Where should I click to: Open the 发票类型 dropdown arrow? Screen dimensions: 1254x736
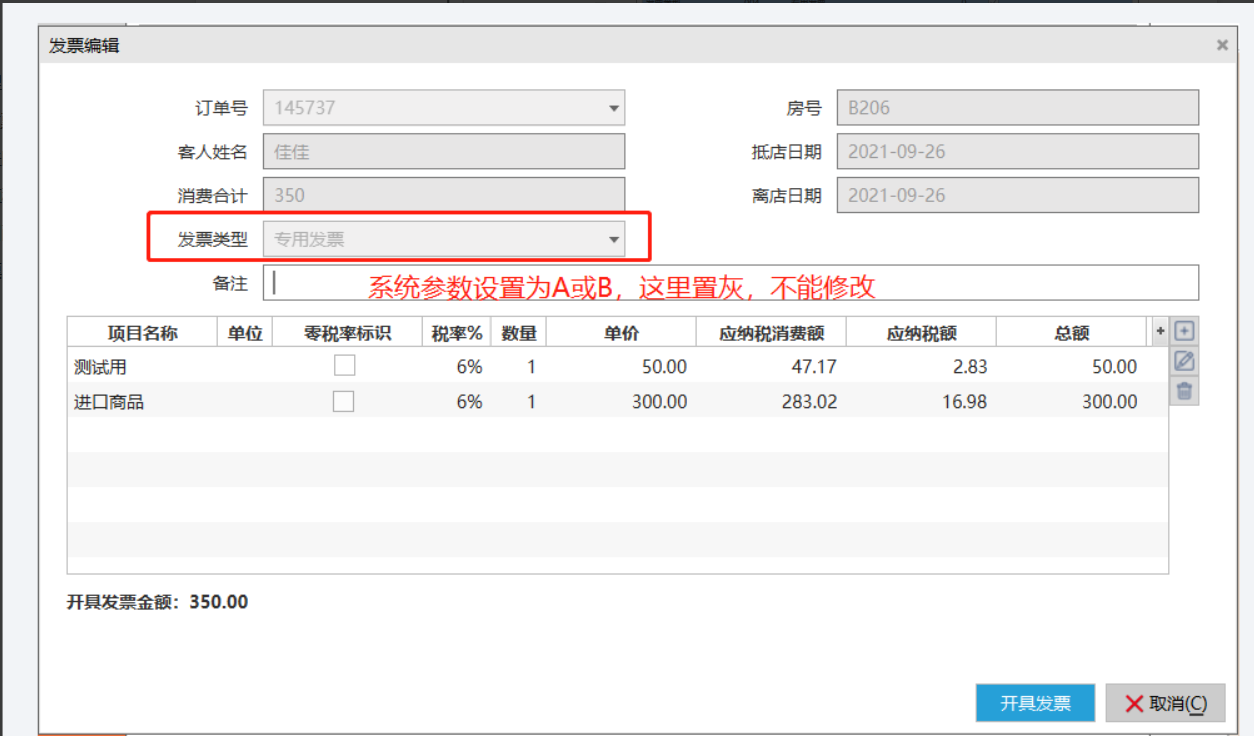pyautogui.click(x=612, y=240)
